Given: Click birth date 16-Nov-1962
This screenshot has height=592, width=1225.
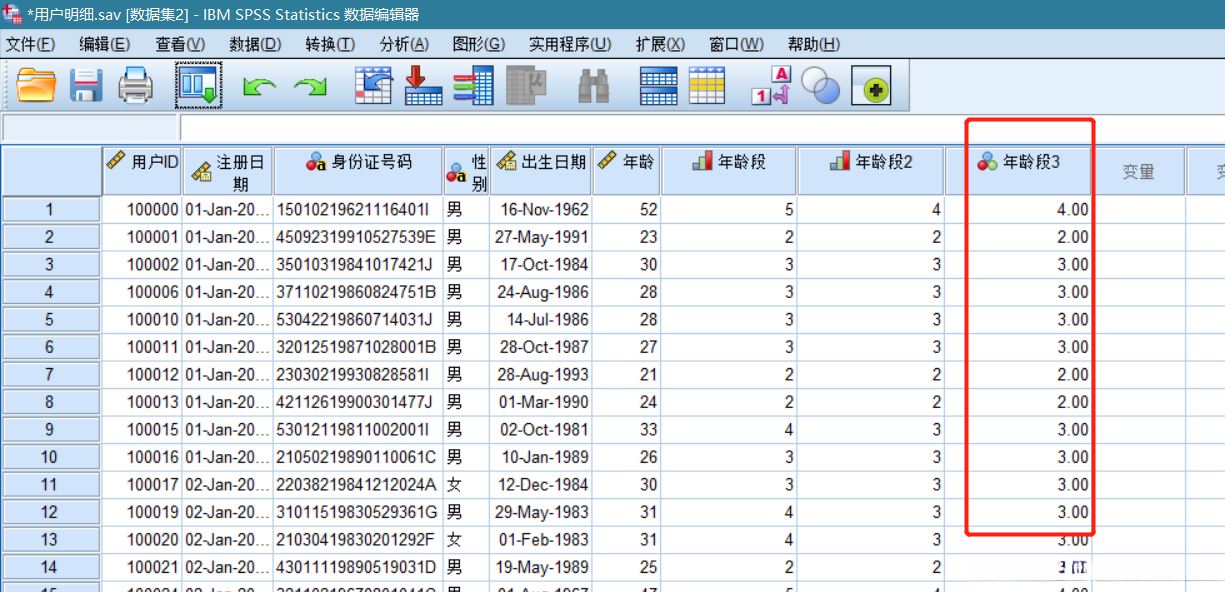Looking at the screenshot, I should pos(540,210).
